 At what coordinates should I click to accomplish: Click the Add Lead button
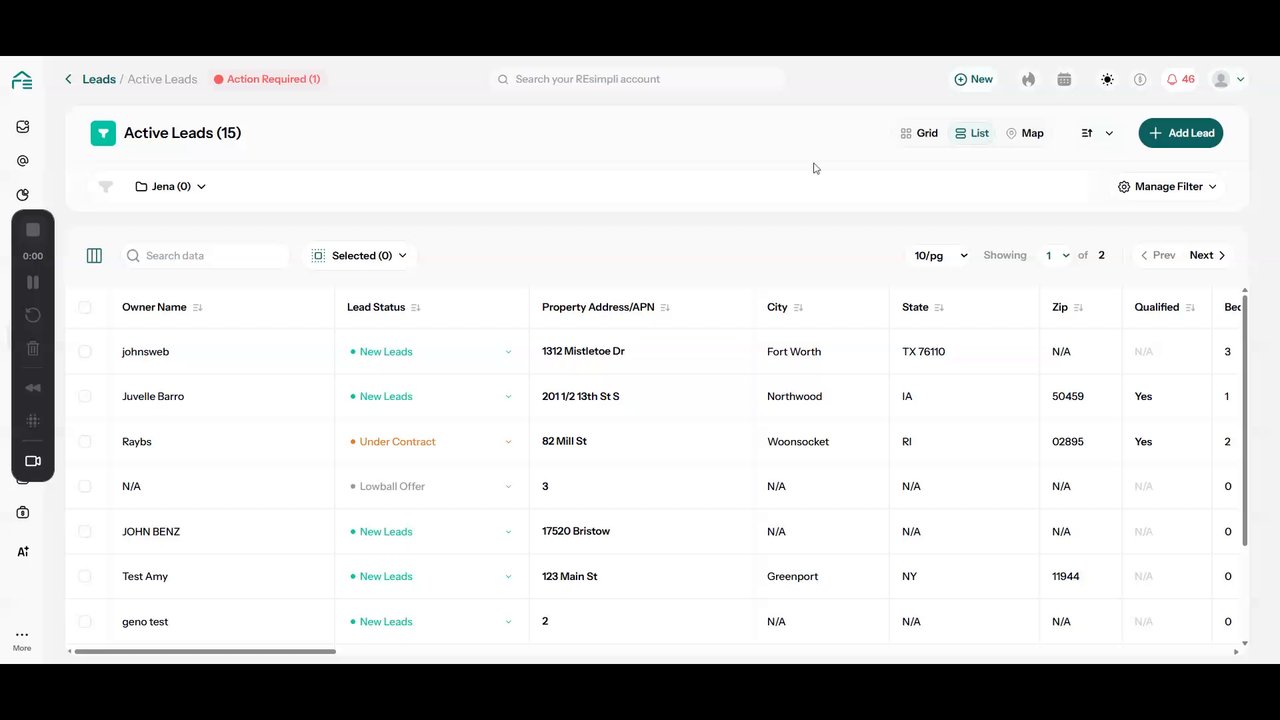[1180, 133]
